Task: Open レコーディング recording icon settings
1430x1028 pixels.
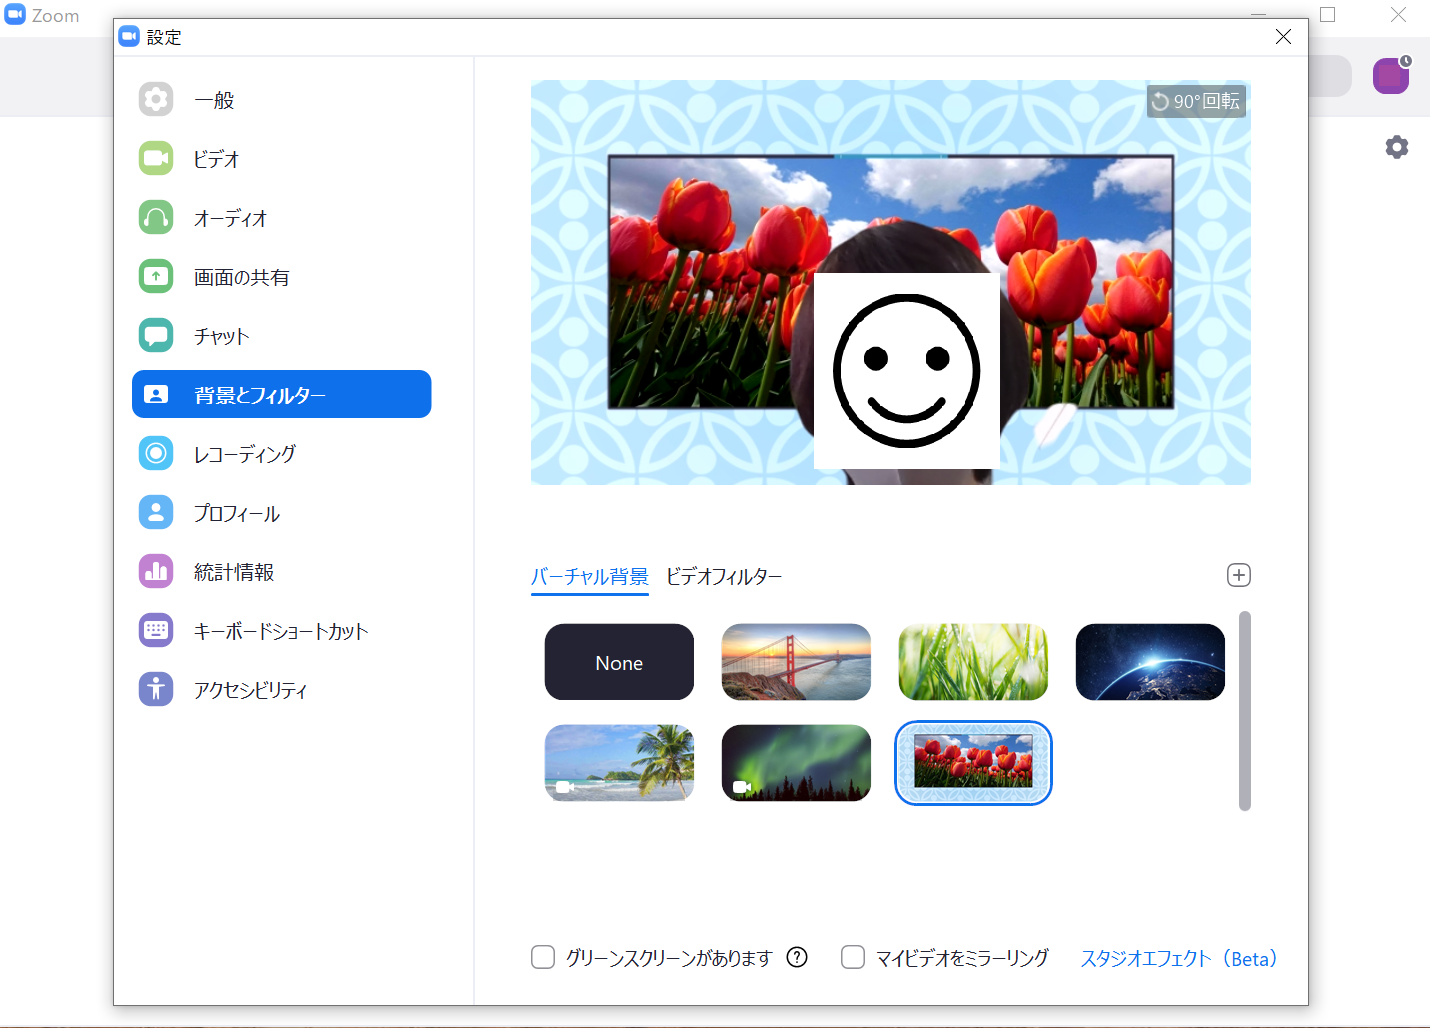Action: tap(156, 453)
